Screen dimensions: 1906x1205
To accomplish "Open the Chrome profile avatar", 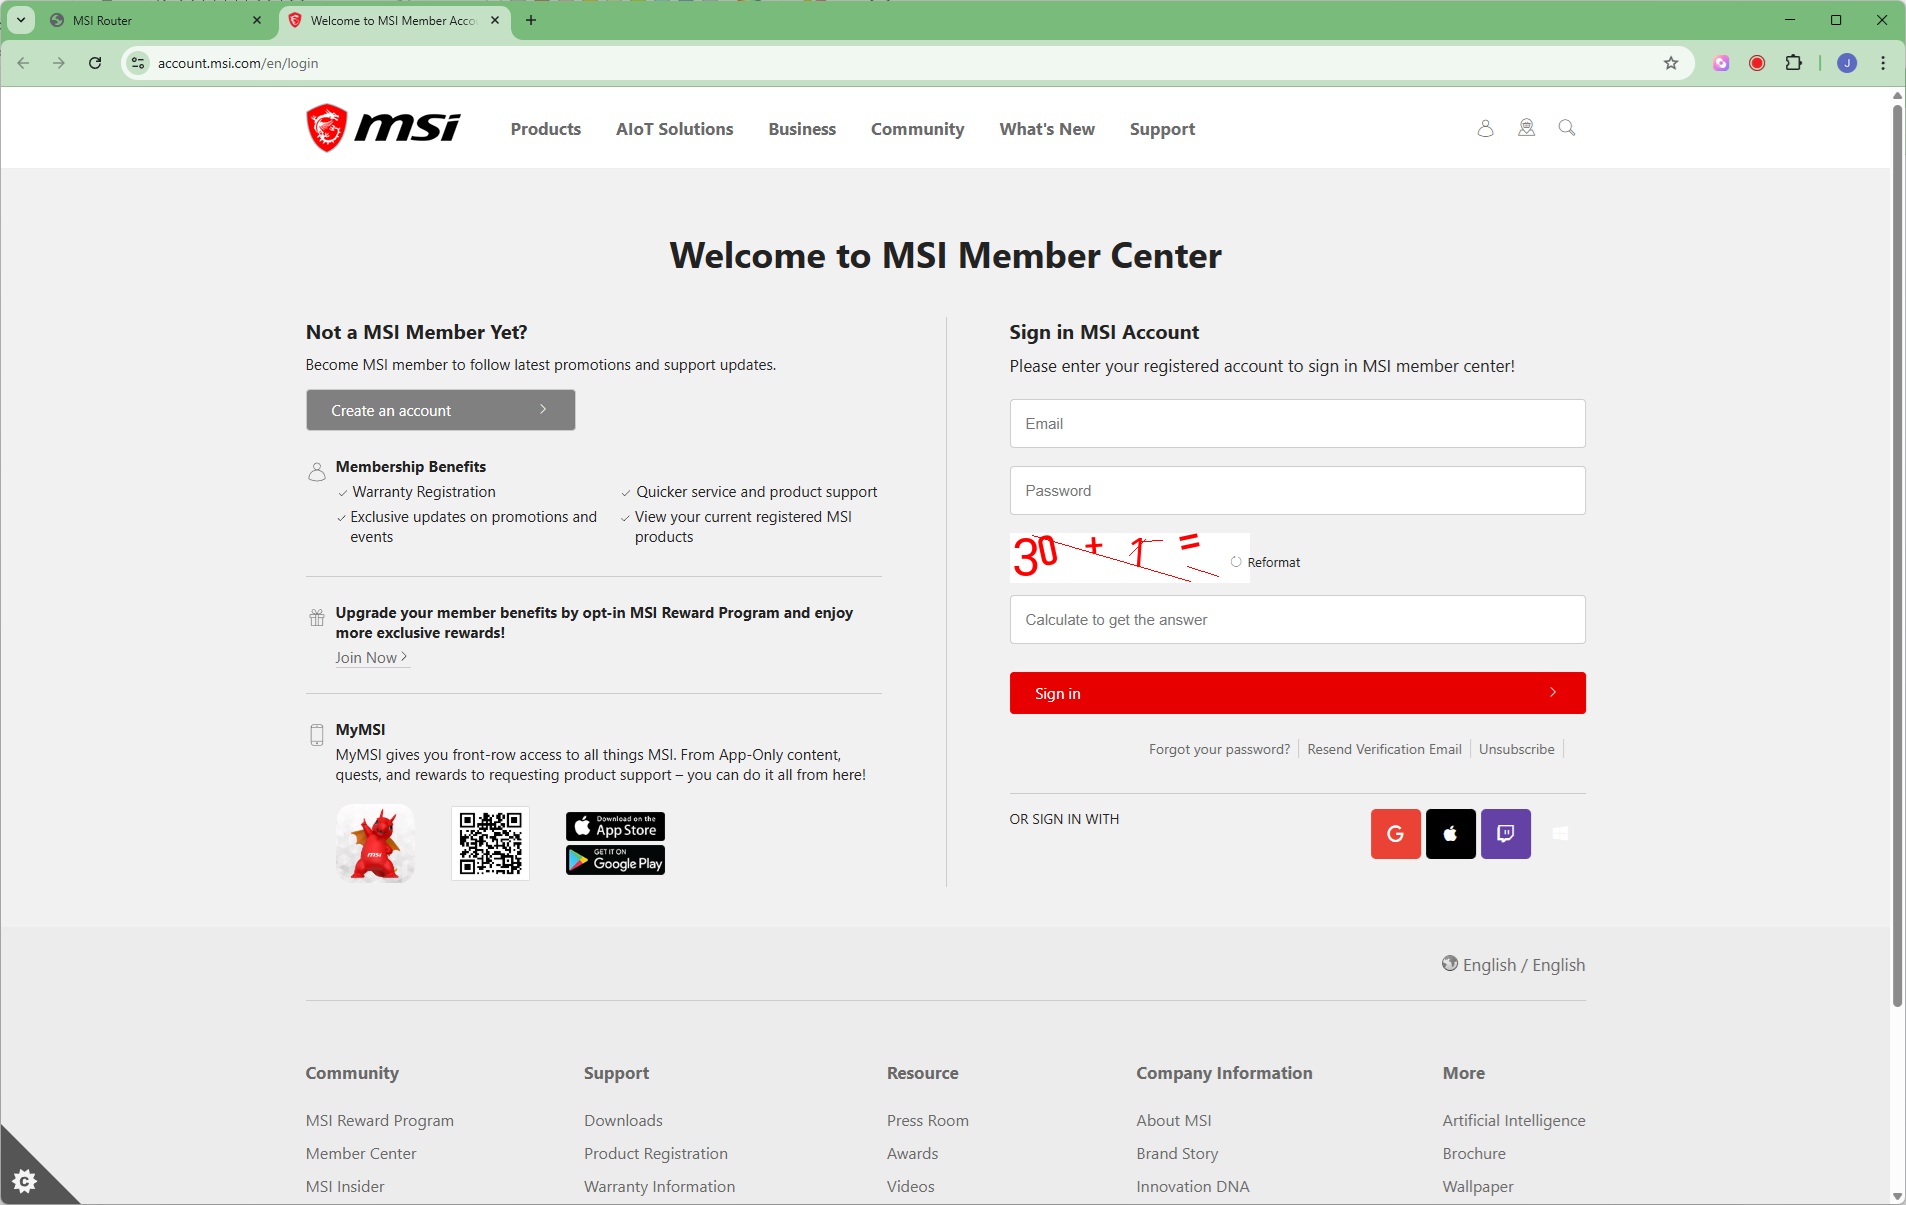I will pyautogui.click(x=1847, y=63).
